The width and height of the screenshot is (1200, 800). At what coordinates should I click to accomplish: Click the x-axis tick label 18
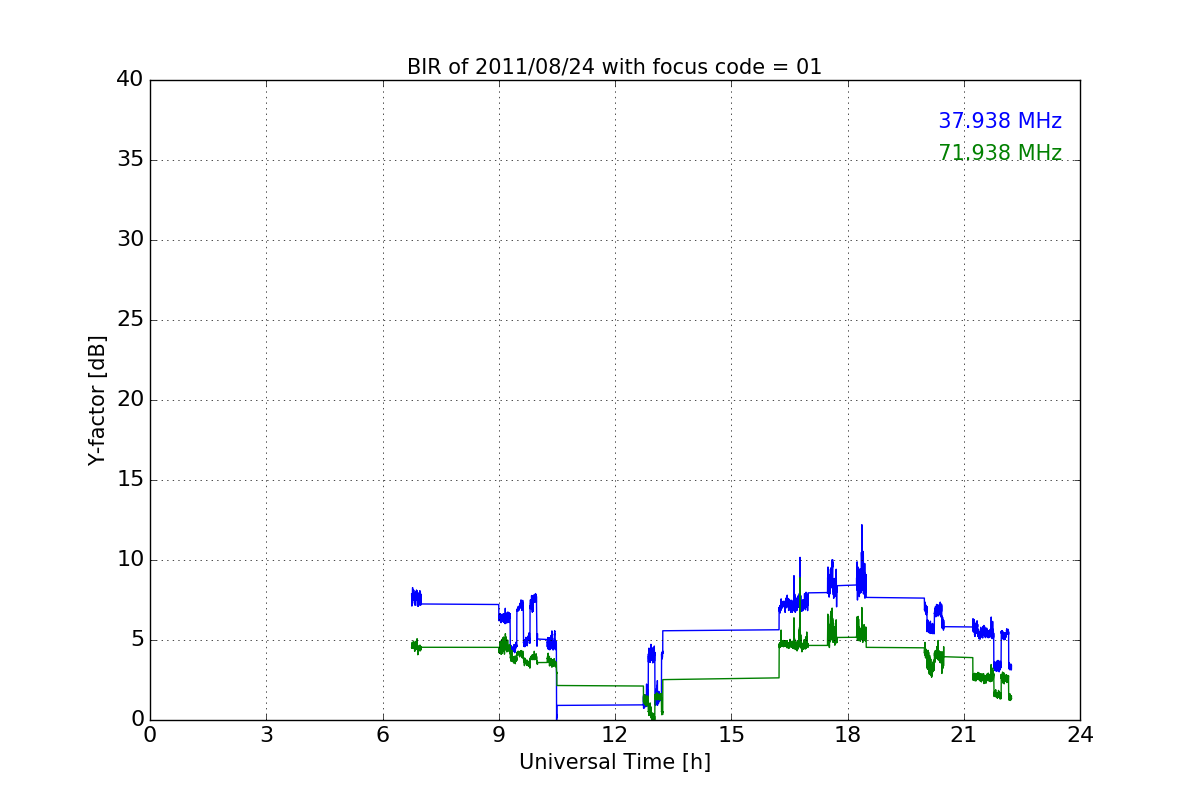(848, 735)
